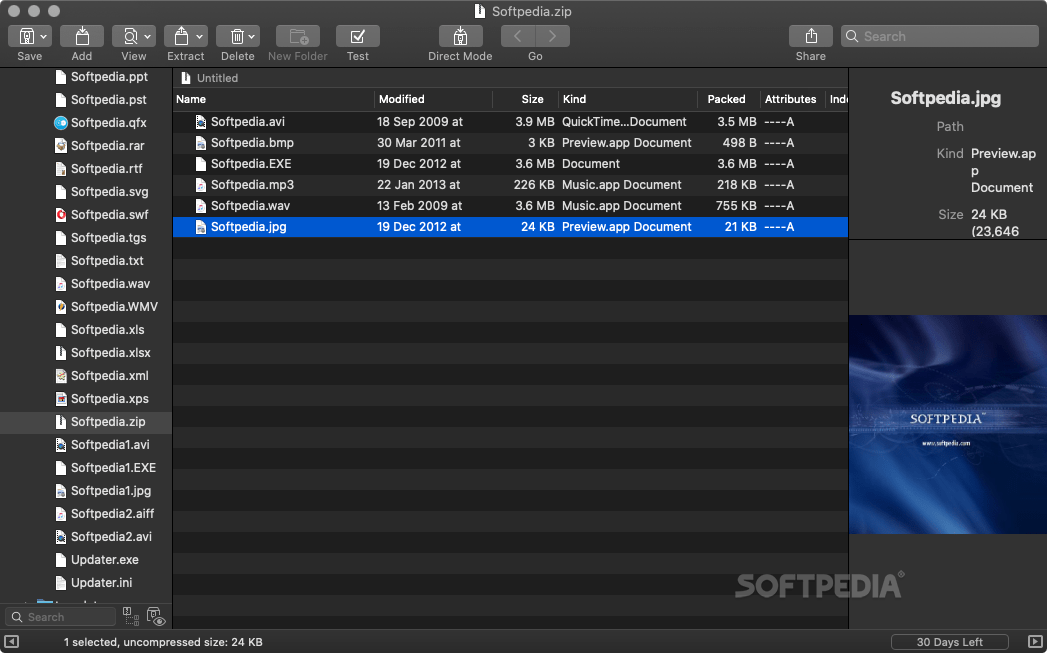1047x653 pixels.
Task: Sort by the Modified column header
Action: [x=433, y=99]
